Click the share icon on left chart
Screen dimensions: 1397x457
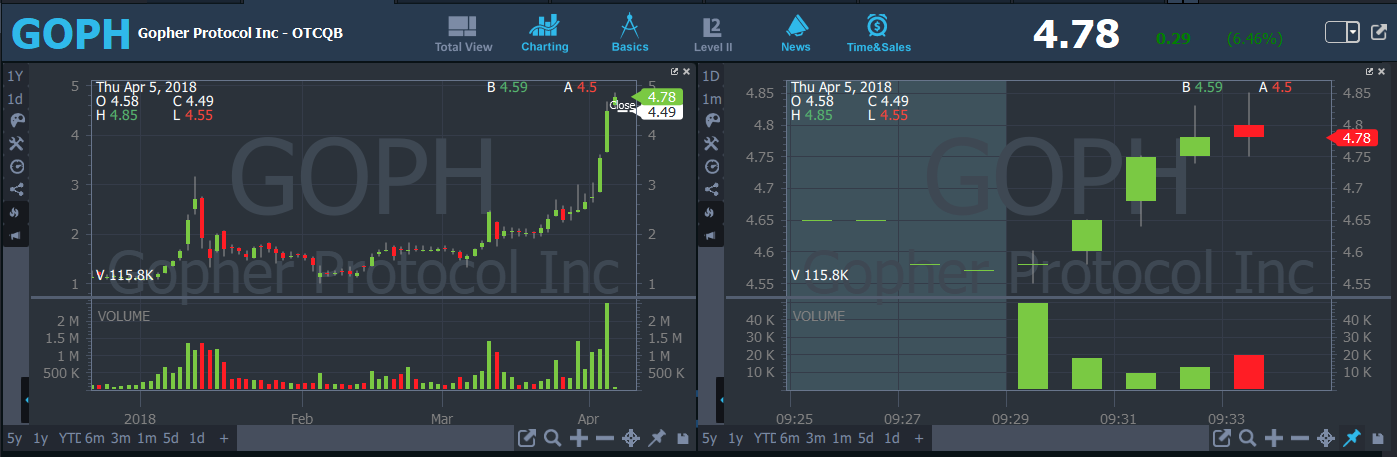pyautogui.click(x=15, y=189)
